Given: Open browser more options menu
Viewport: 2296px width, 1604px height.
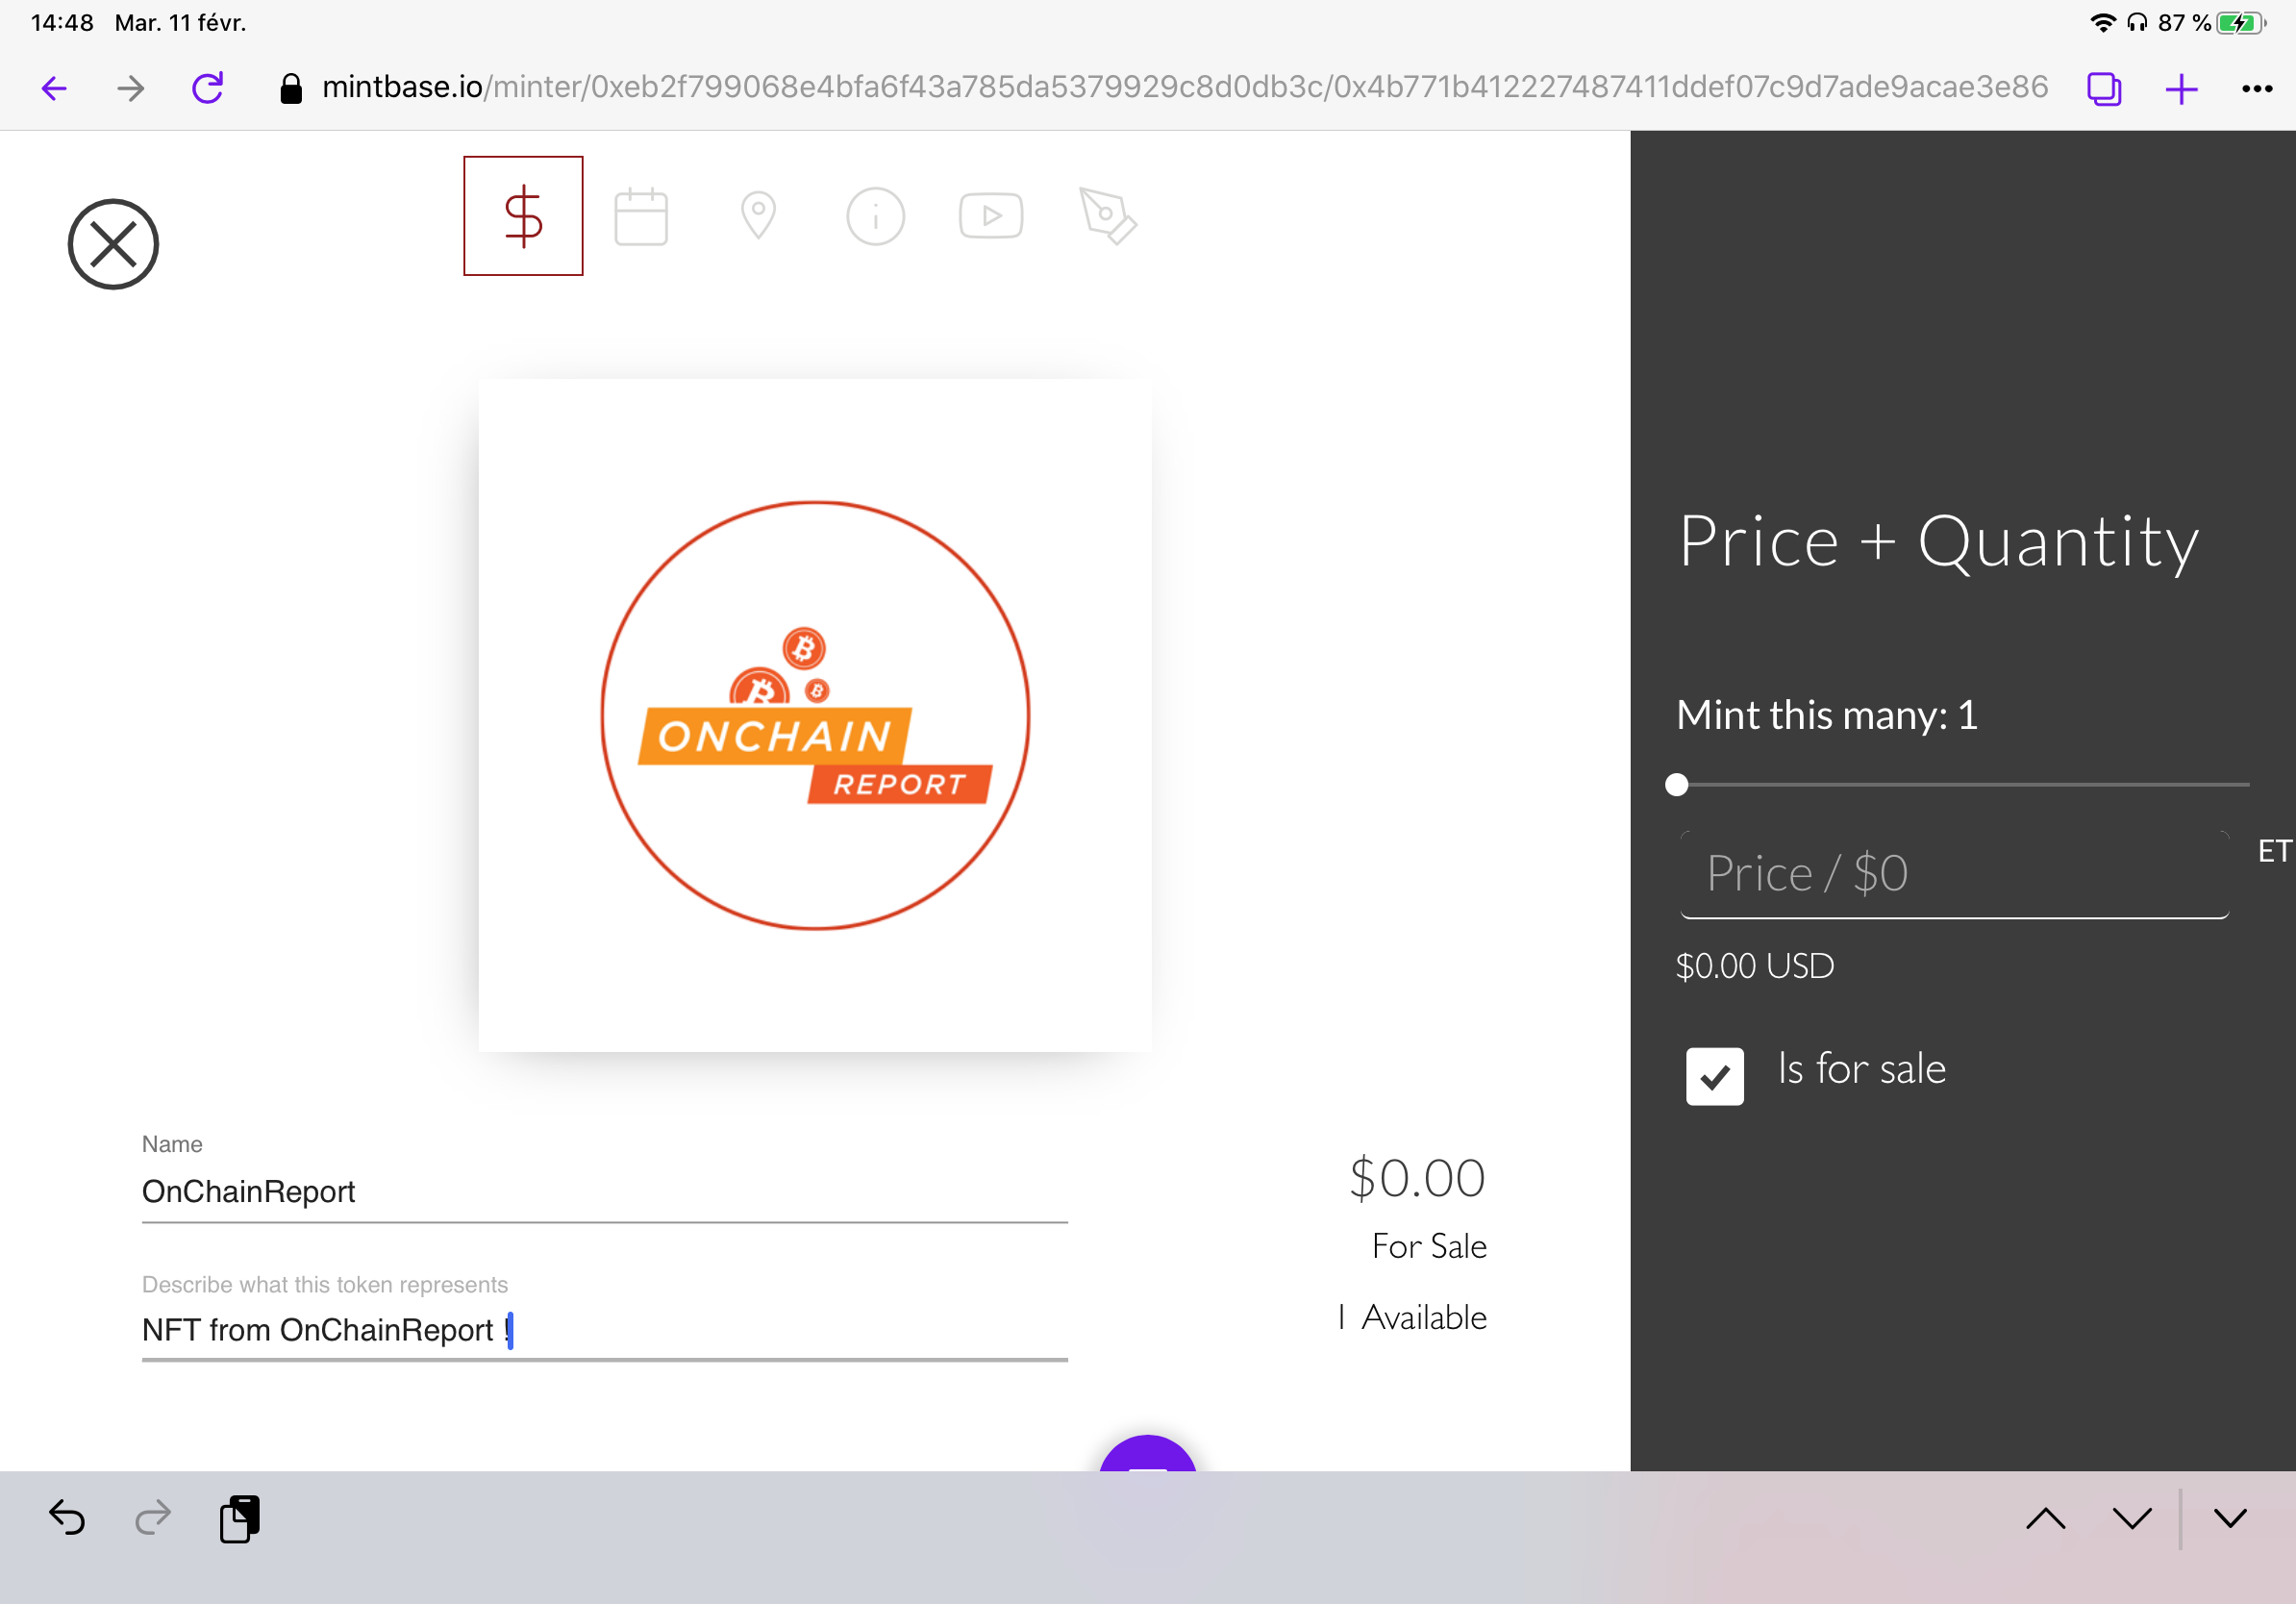Looking at the screenshot, I should coord(2257,89).
